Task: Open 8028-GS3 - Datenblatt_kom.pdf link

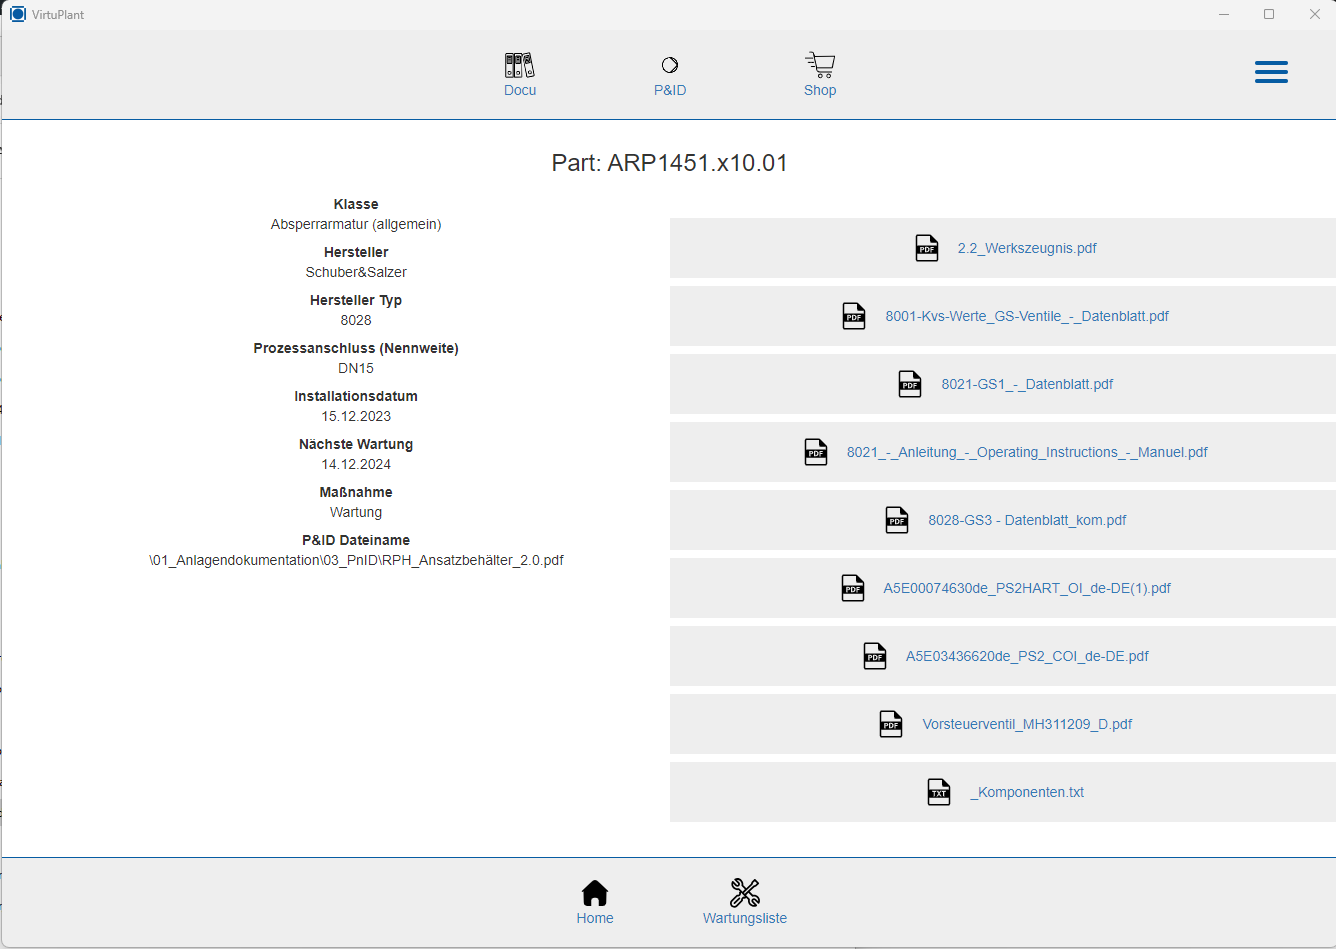Action: tap(1027, 520)
